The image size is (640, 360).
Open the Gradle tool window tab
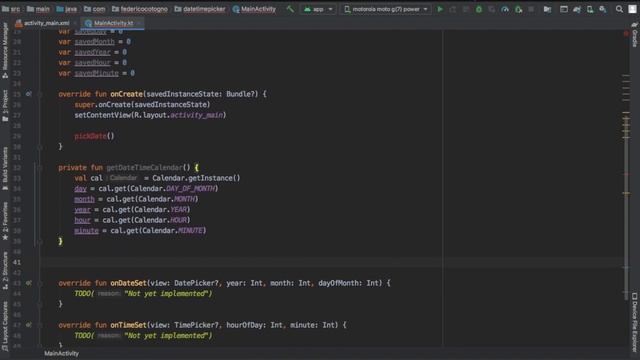(x=635, y=35)
